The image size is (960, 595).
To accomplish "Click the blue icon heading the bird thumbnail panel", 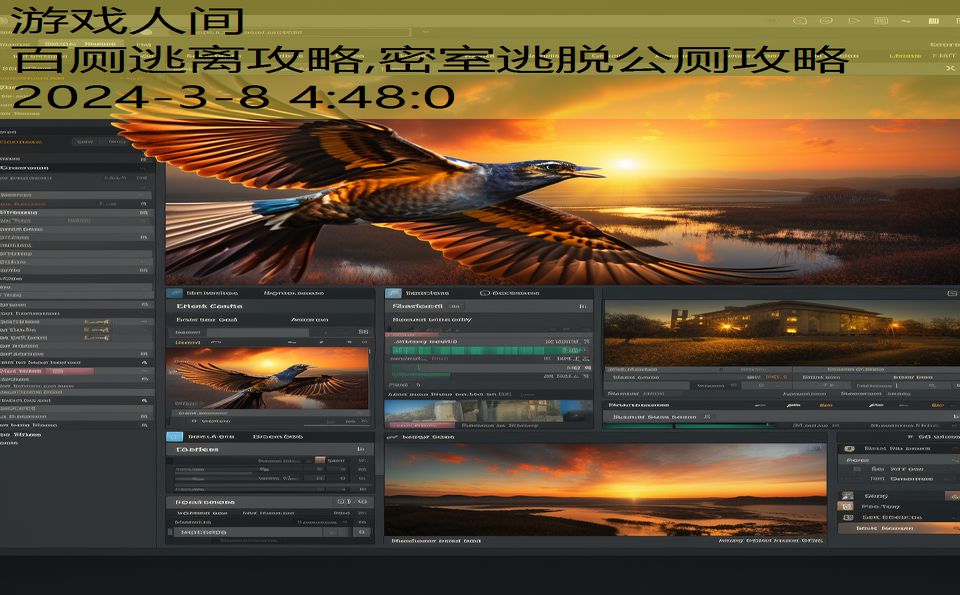I will (174, 293).
